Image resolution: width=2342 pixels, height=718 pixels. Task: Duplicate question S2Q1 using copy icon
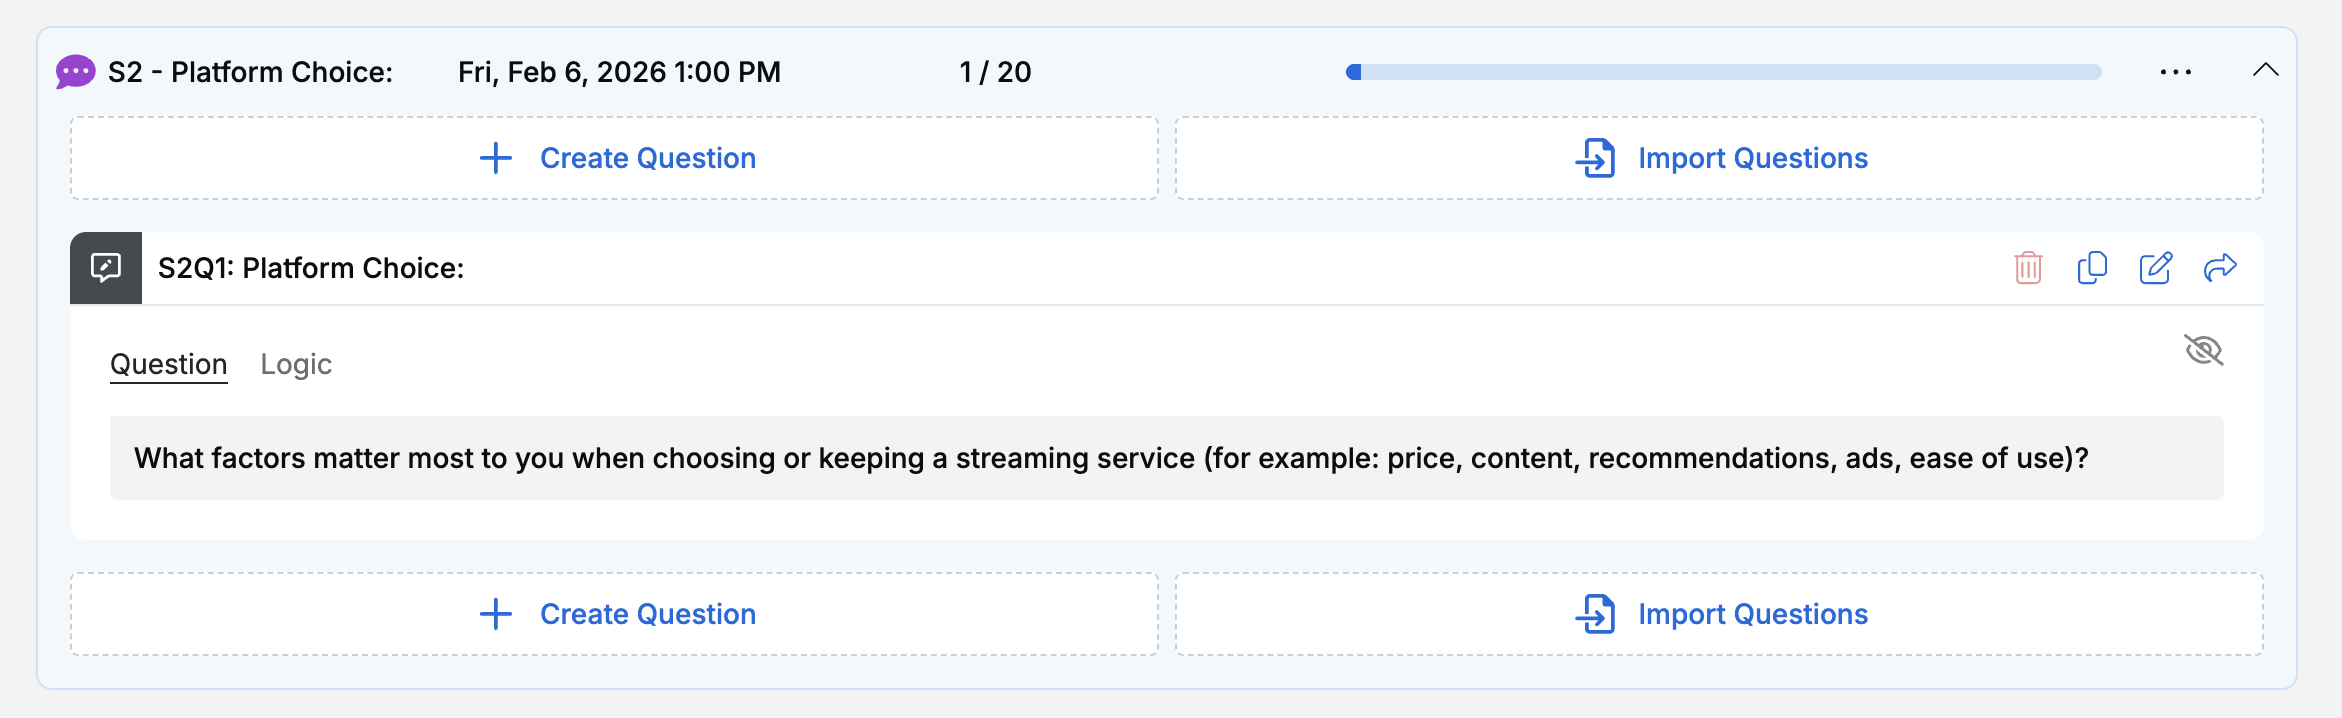[x=2092, y=268]
